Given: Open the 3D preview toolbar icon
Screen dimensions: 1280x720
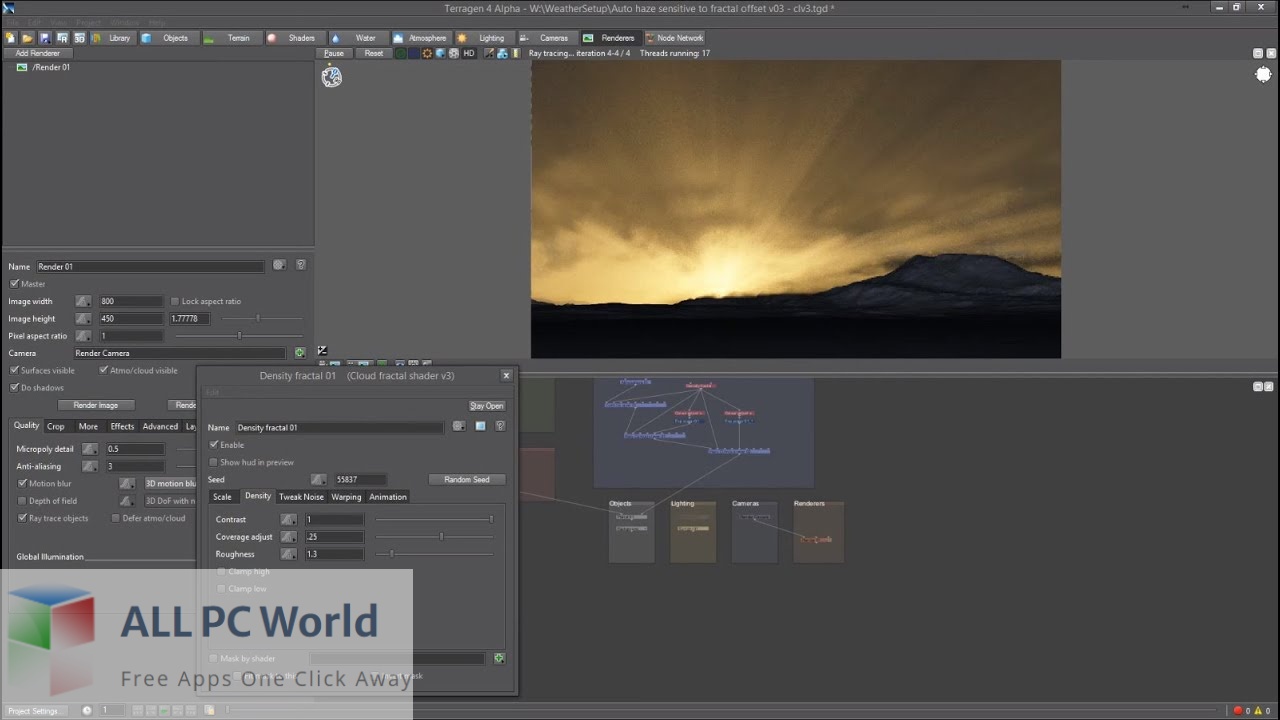Looking at the screenshot, I should tap(79, 38).
